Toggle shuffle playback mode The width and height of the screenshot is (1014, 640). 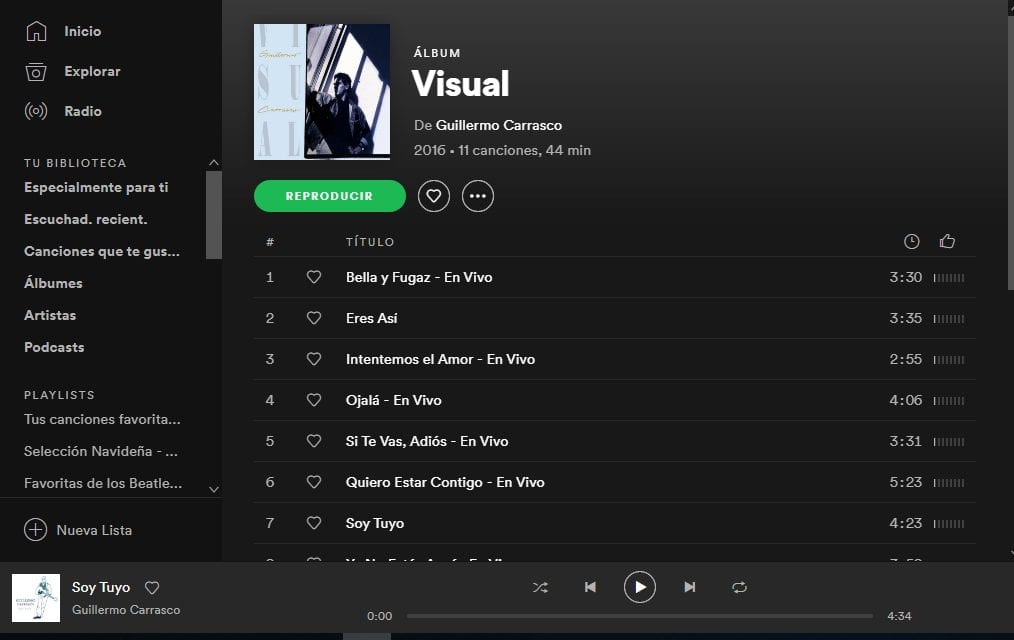(541, 588)
